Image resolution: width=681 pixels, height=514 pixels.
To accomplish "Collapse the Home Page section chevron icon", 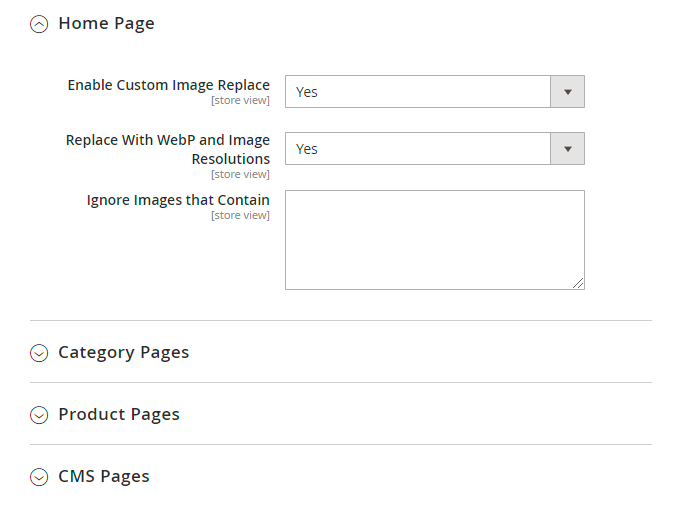I will (39, 25).
